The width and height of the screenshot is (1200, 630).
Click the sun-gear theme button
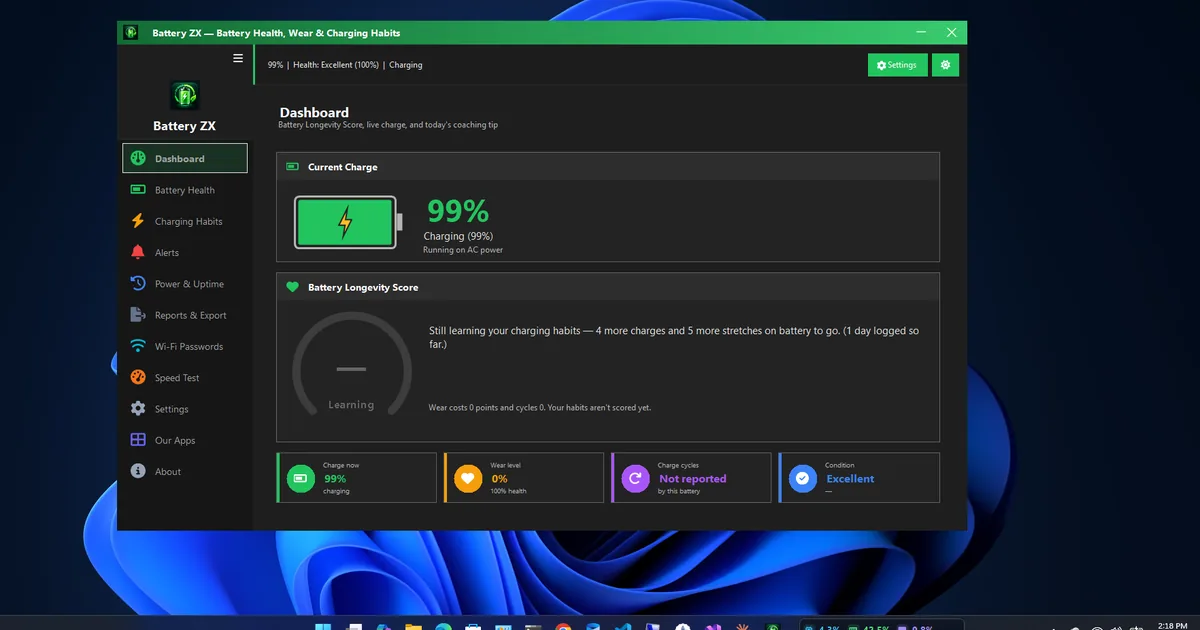tap(945, 65)
